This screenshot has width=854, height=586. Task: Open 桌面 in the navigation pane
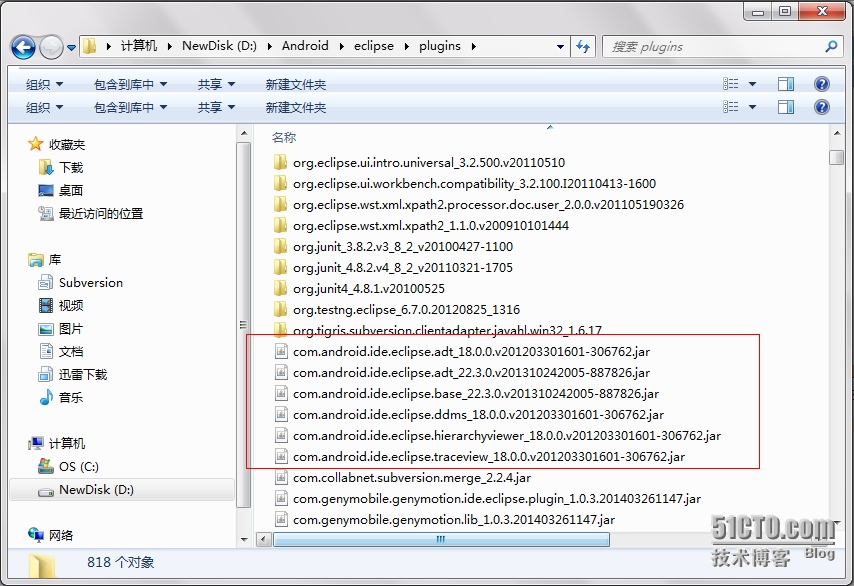71,190
